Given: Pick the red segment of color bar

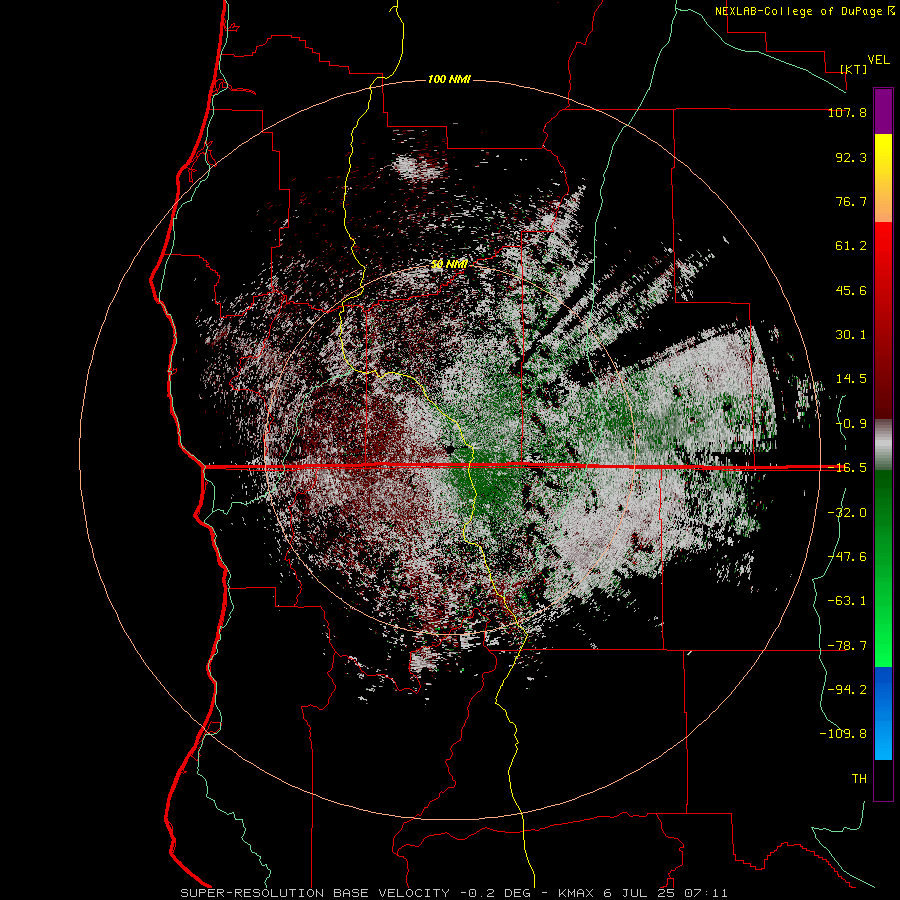Looking at the screenshot, I should [x=883, y=320].
